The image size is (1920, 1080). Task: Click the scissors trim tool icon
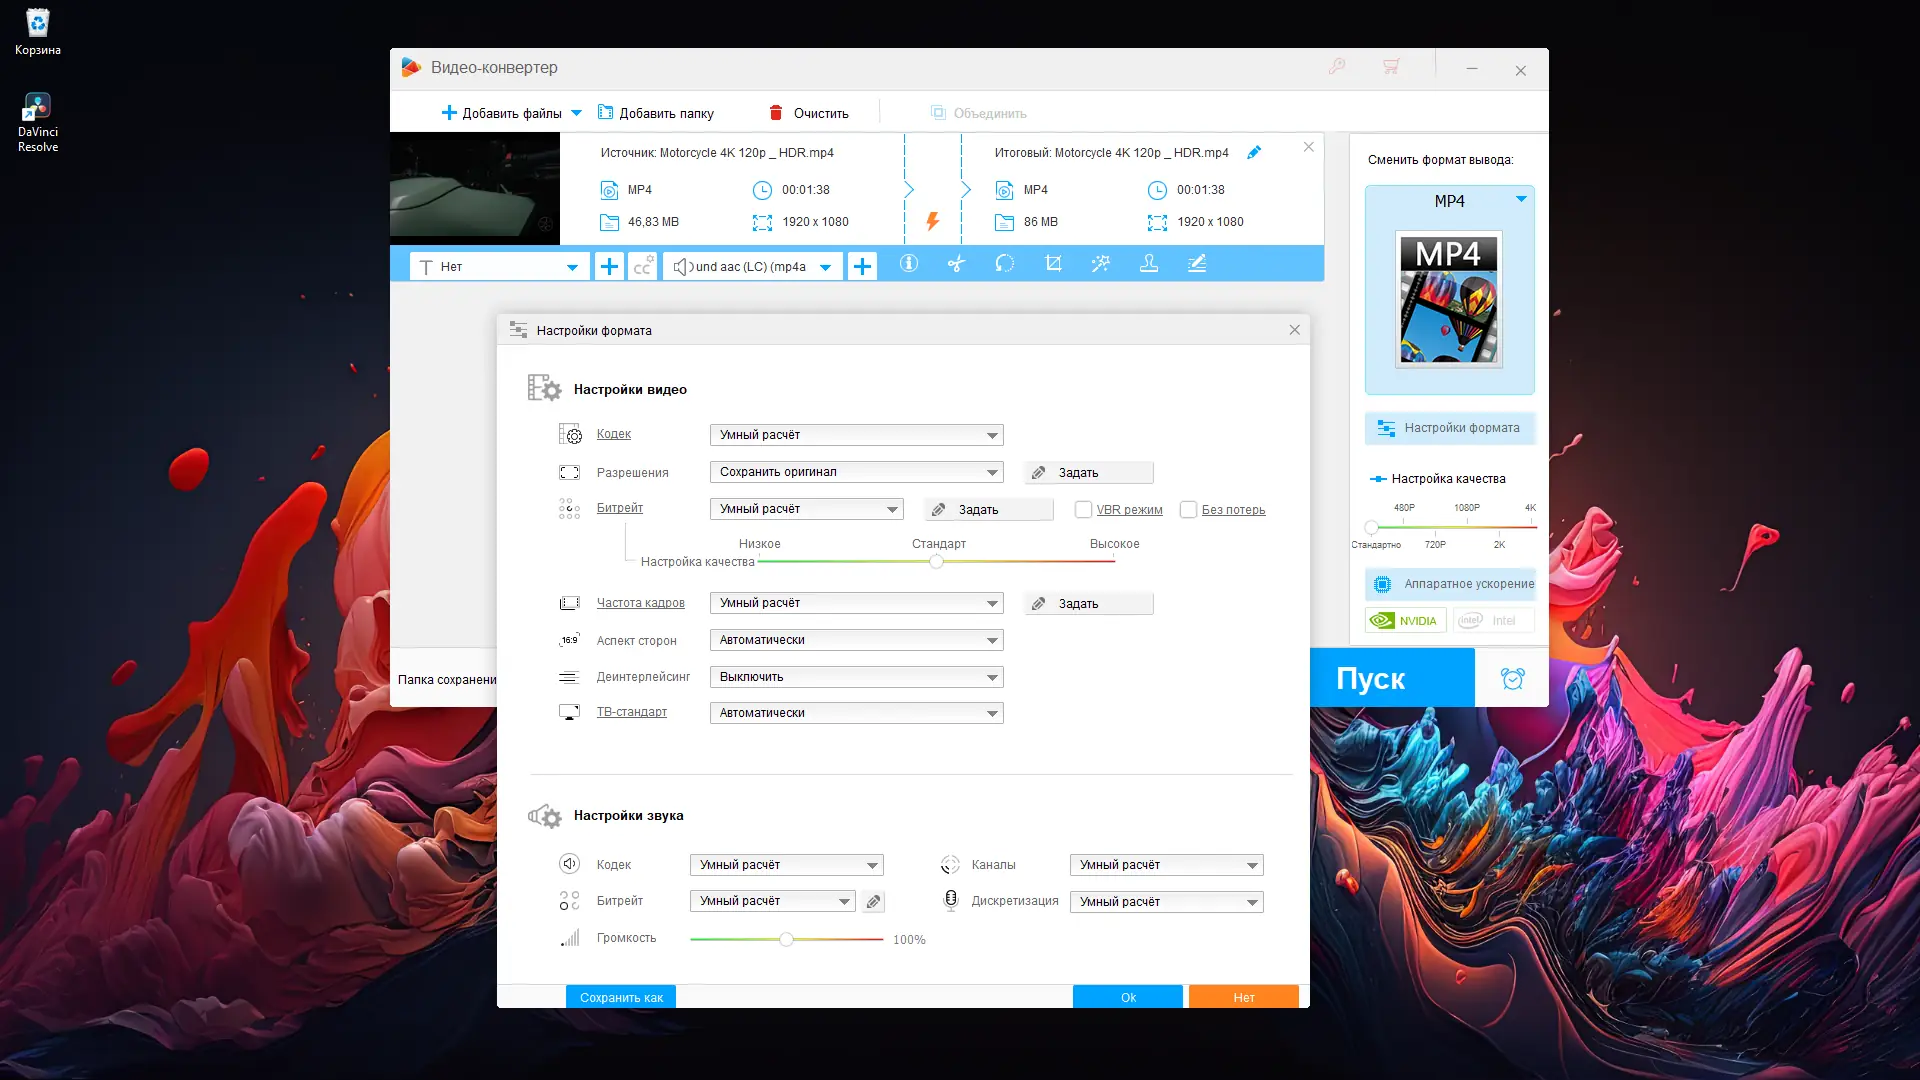[x=957, y=264]
